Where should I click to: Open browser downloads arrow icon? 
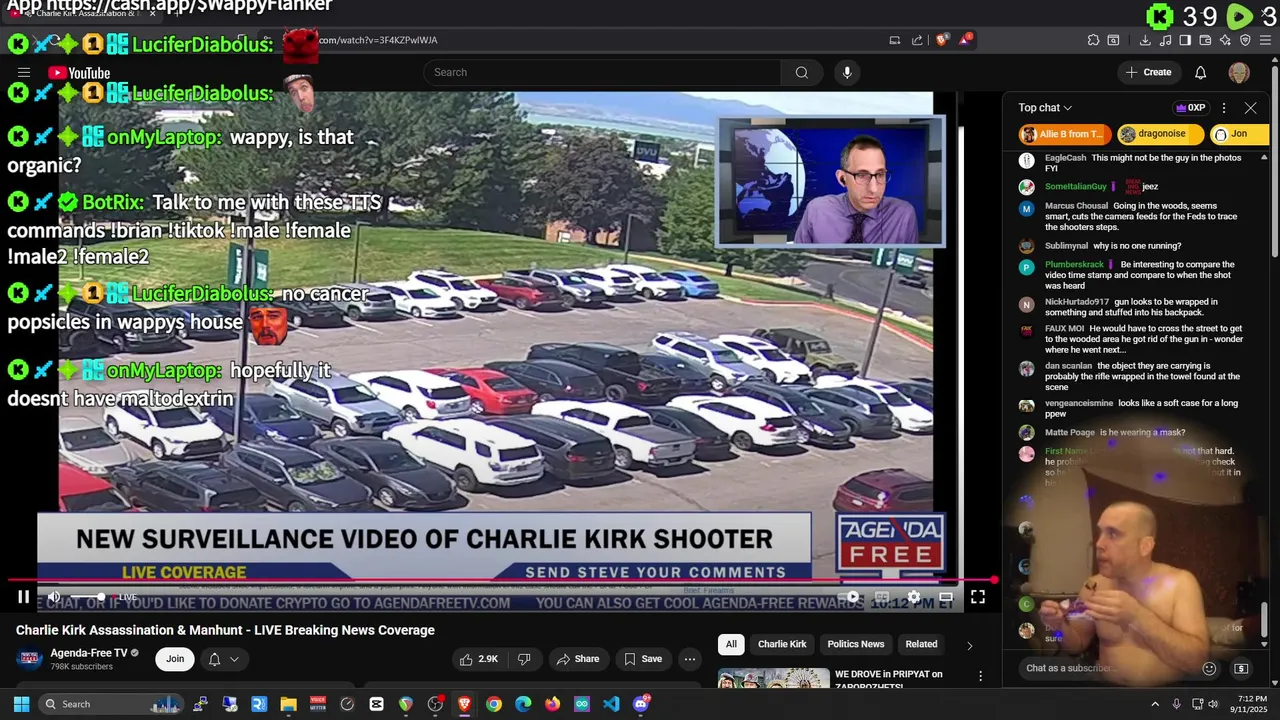point(1145,40)
